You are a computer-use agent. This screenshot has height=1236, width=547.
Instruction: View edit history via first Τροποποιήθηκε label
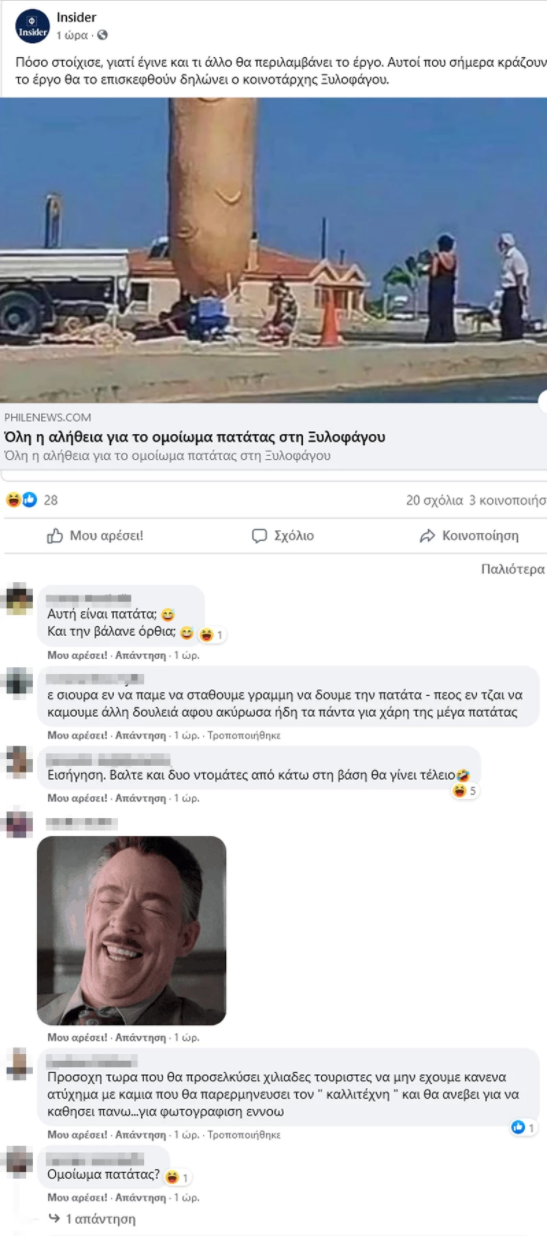click(243, 735)
